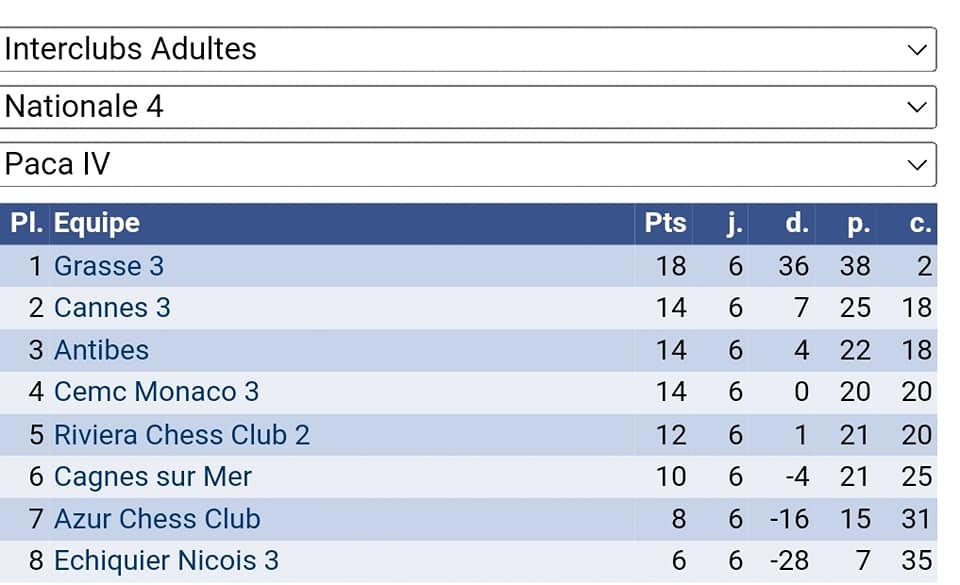Click the Riviera Chess Club 2 link
960x585 pixels.
(x=182, y=435)
